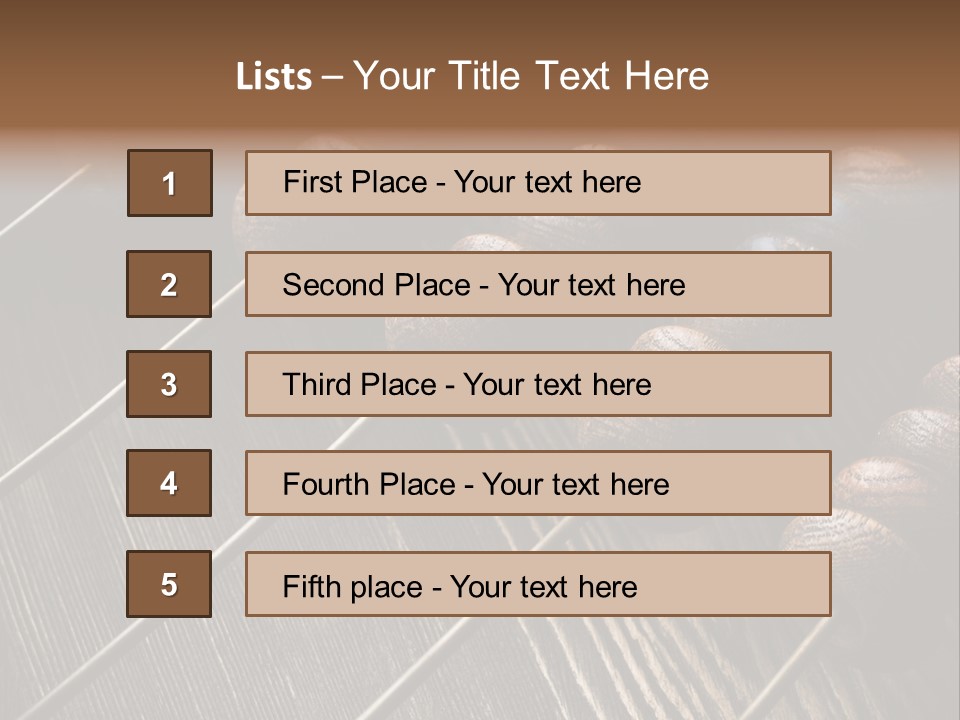Click the brown number 3 box
This screenshot has height=720, width=960.
click(x=169, y=384)
